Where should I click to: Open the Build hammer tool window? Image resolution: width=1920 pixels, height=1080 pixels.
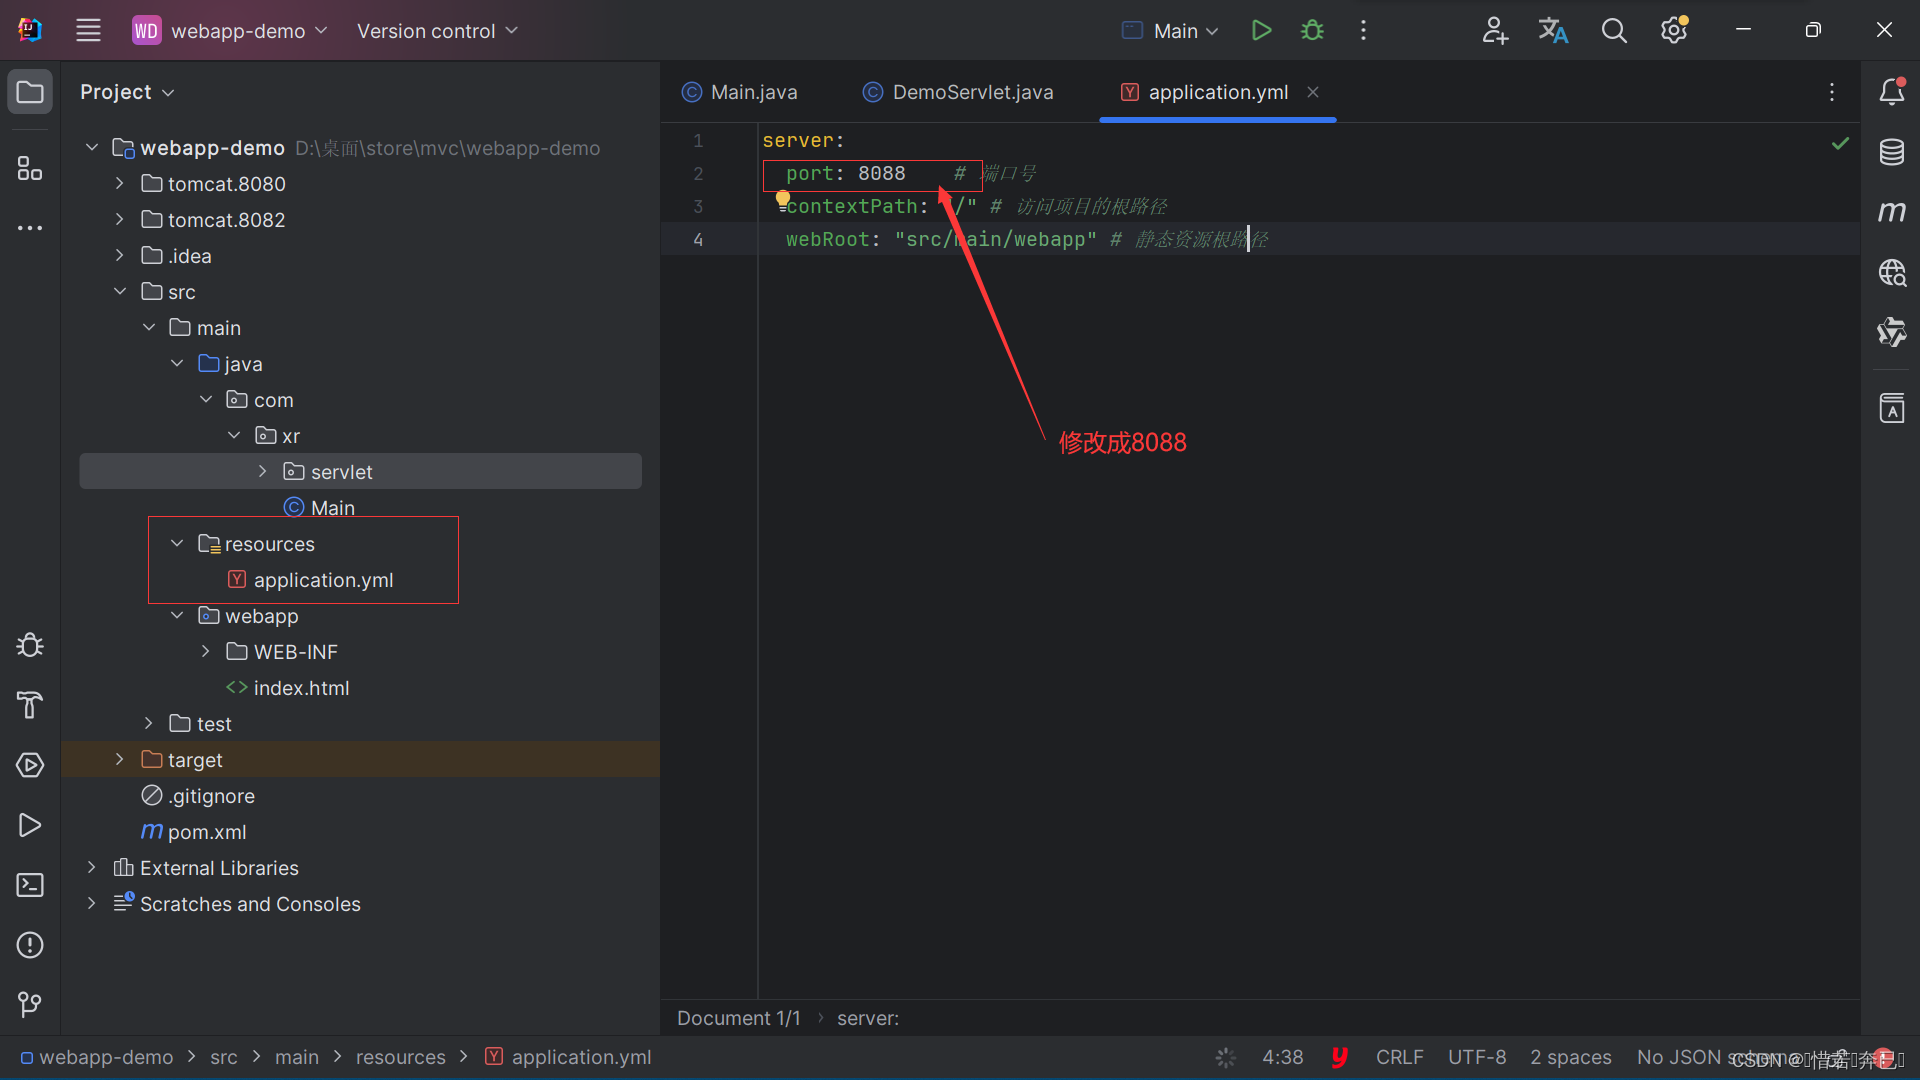pyautogui.click(x=30, y=705)
